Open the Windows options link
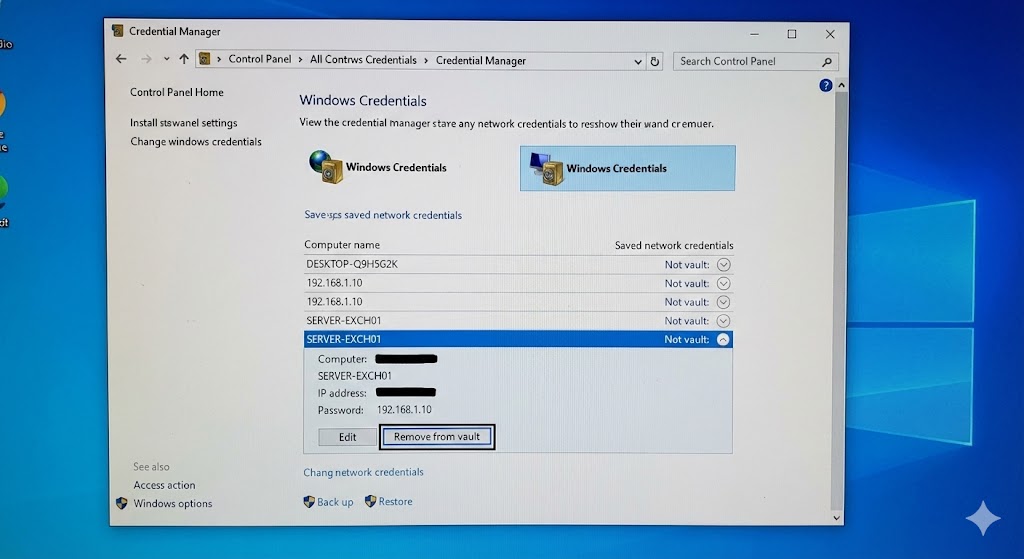 pyautogui.click(x=172, y=503)
